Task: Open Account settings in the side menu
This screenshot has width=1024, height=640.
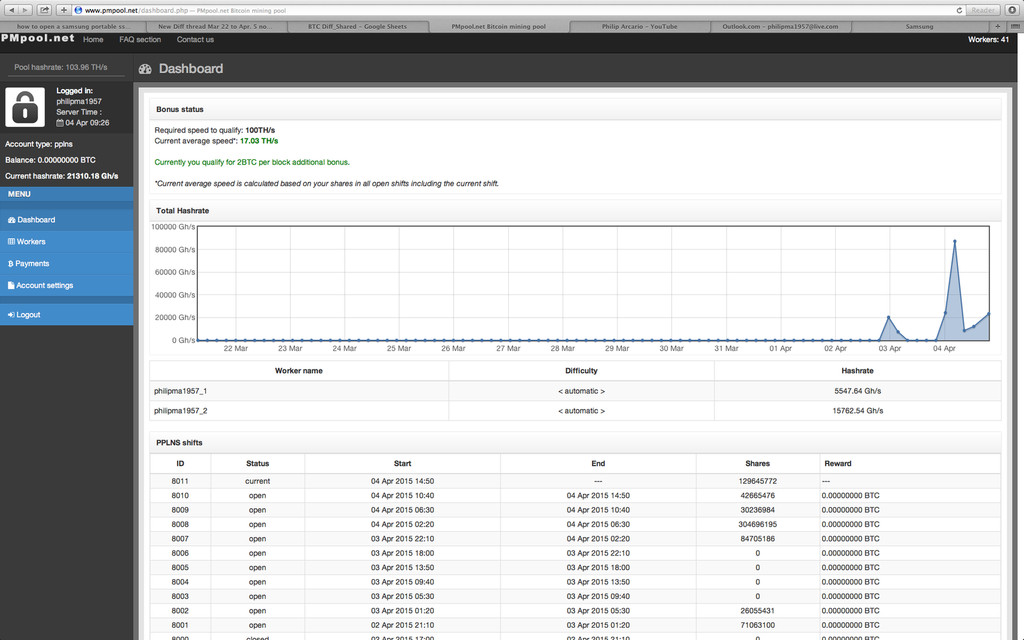Action: tap(67, 285)
